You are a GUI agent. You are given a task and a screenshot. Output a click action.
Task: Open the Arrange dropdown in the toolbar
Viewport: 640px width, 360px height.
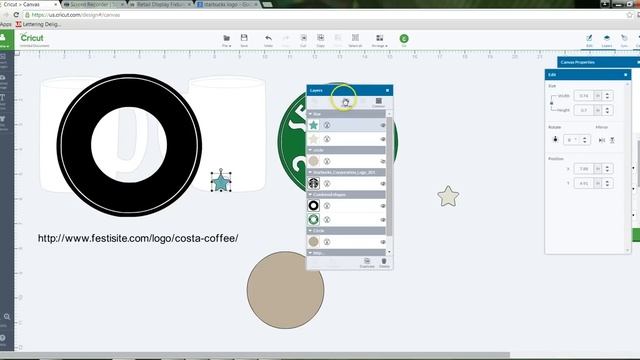coord(380,40)
